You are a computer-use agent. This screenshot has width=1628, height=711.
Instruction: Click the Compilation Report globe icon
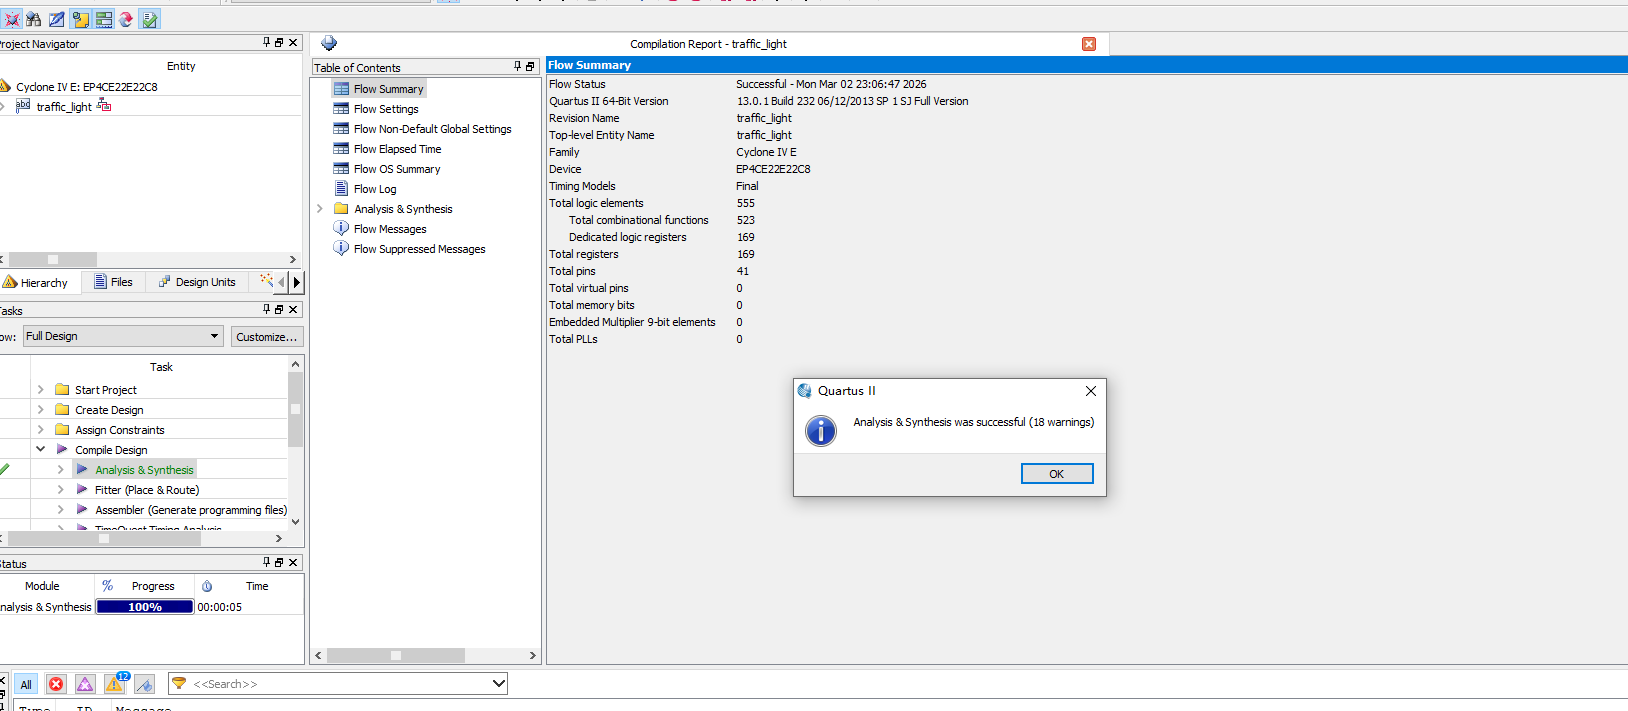coord(329,43)
